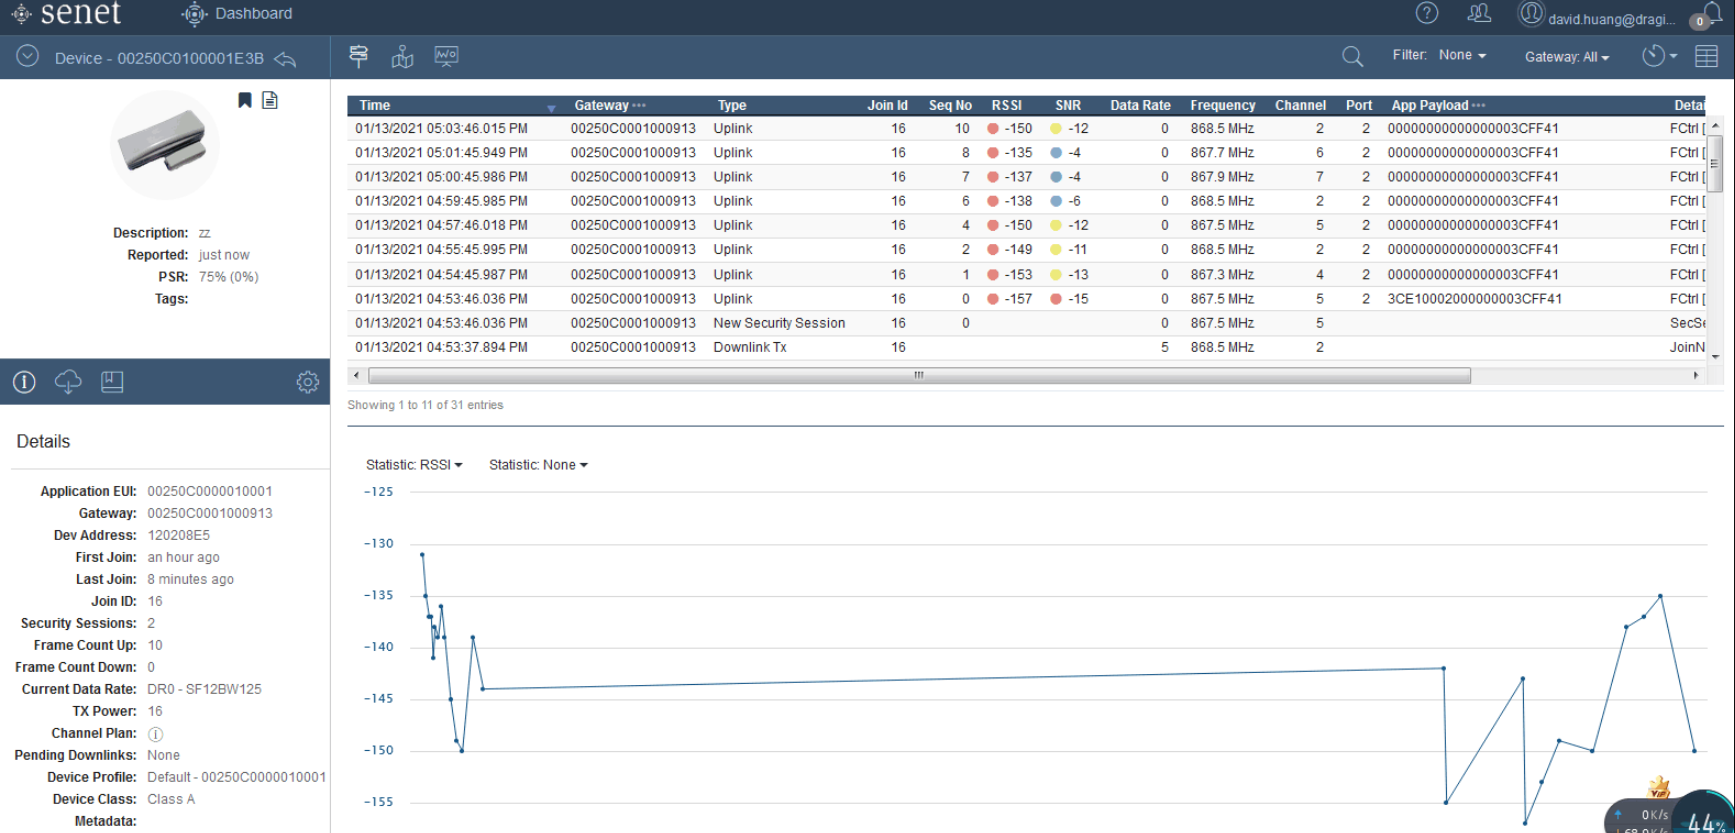1735x833 pixels.
Task: Open the device settings gear icon
Action: point(308,382)
